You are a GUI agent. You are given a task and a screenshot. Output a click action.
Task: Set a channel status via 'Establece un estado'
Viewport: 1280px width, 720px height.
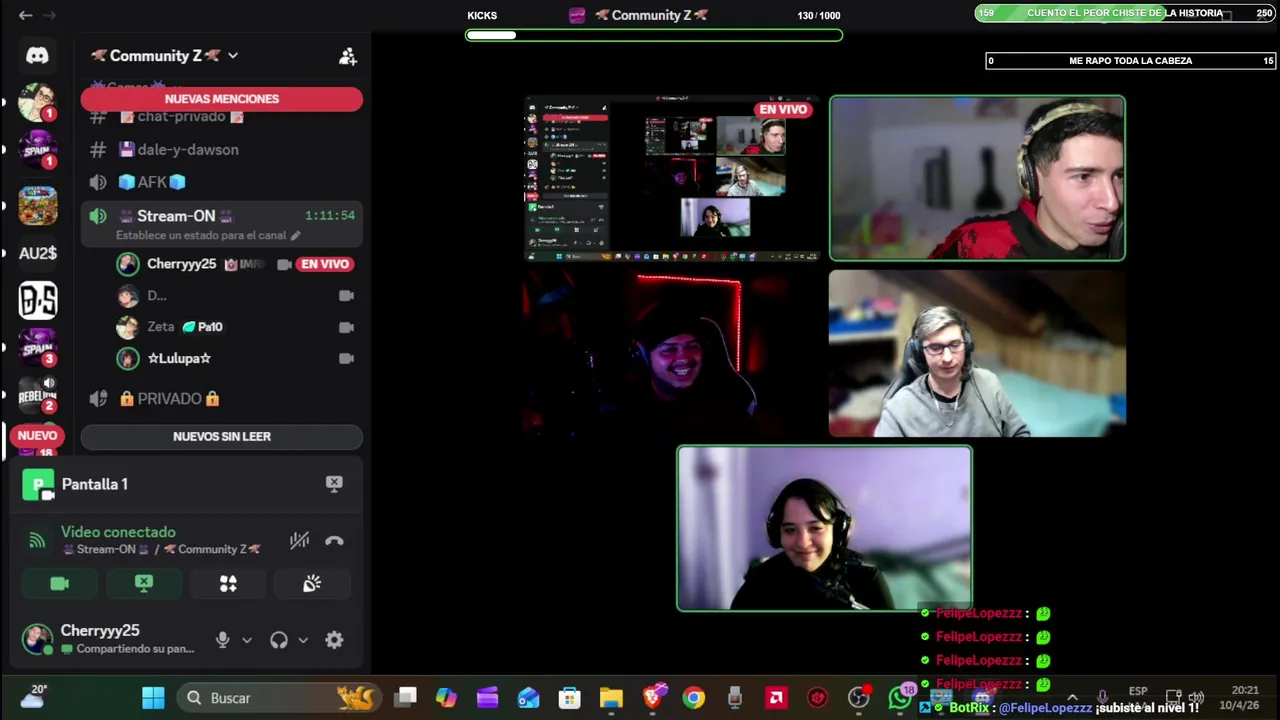[x=208, y=236]
